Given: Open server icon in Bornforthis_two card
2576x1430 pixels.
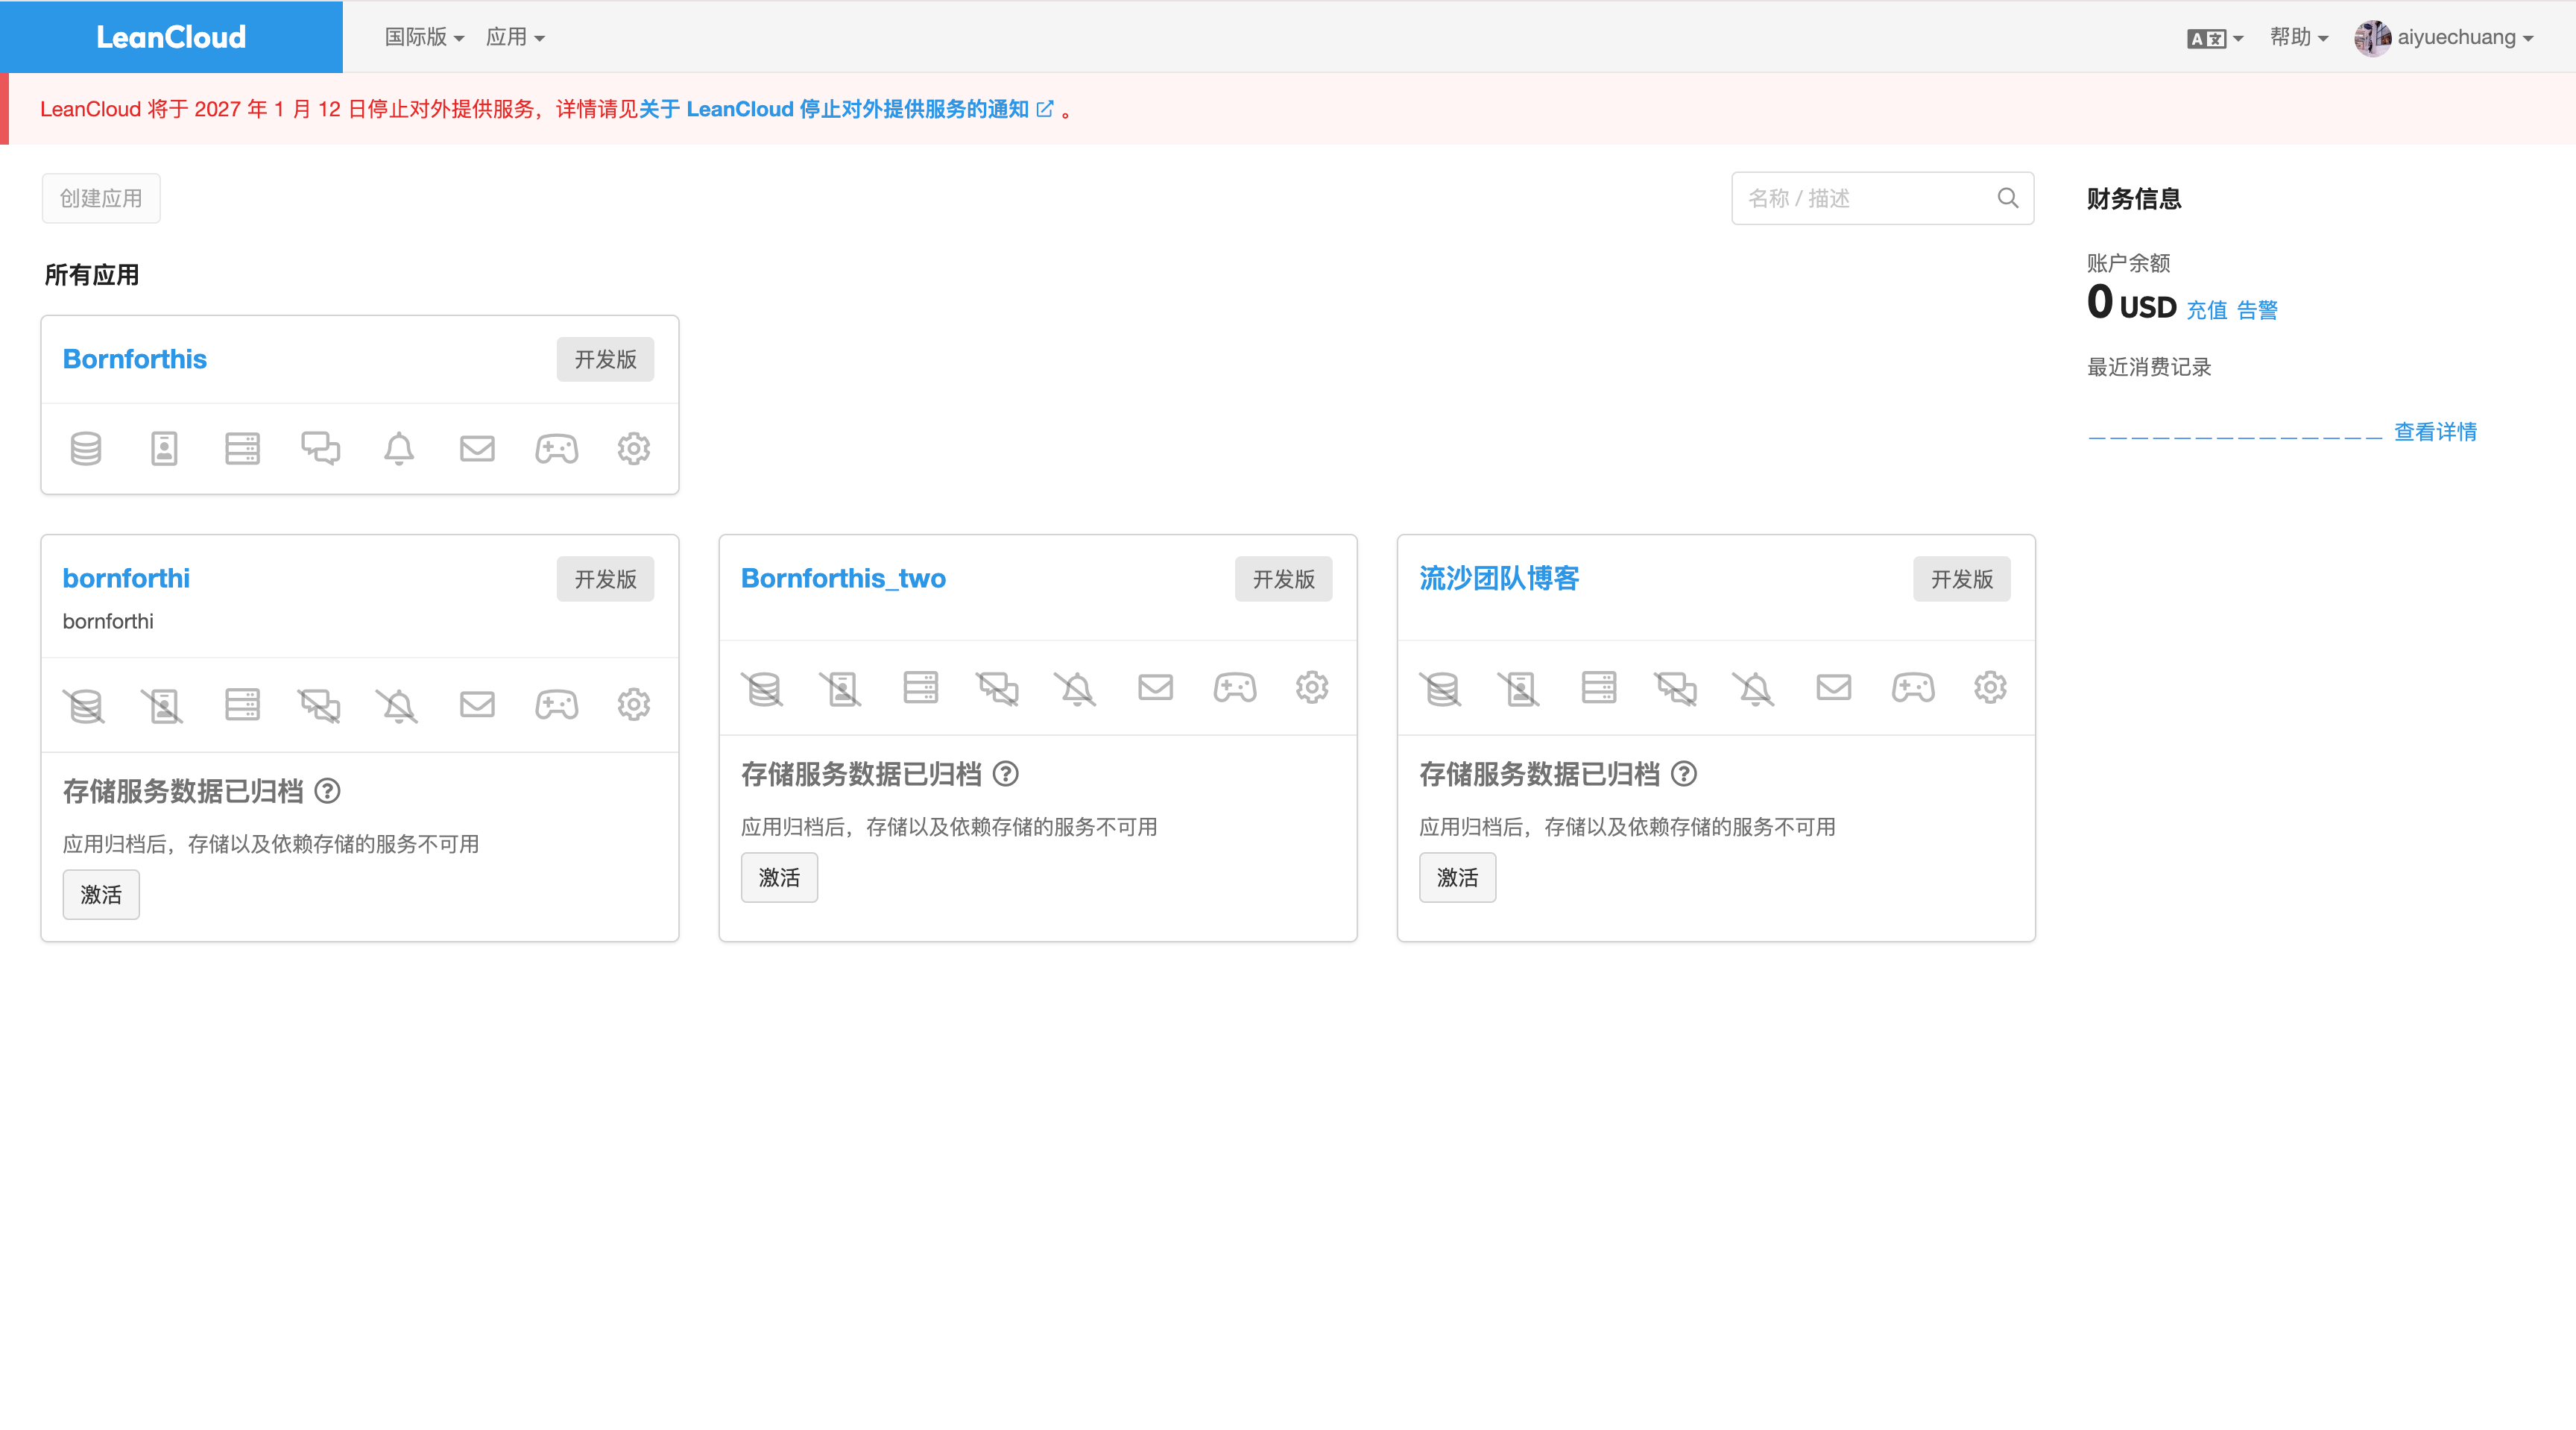Looking at the screenshot, I should [920, 688].
